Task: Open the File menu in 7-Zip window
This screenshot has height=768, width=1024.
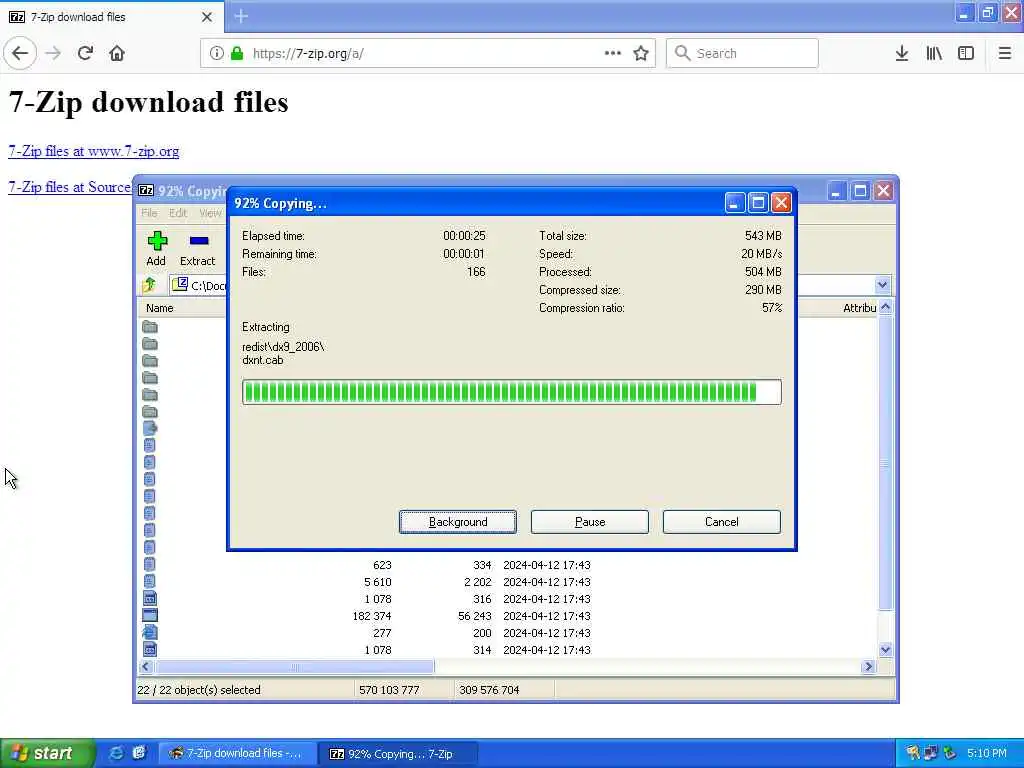Action: 149,213
